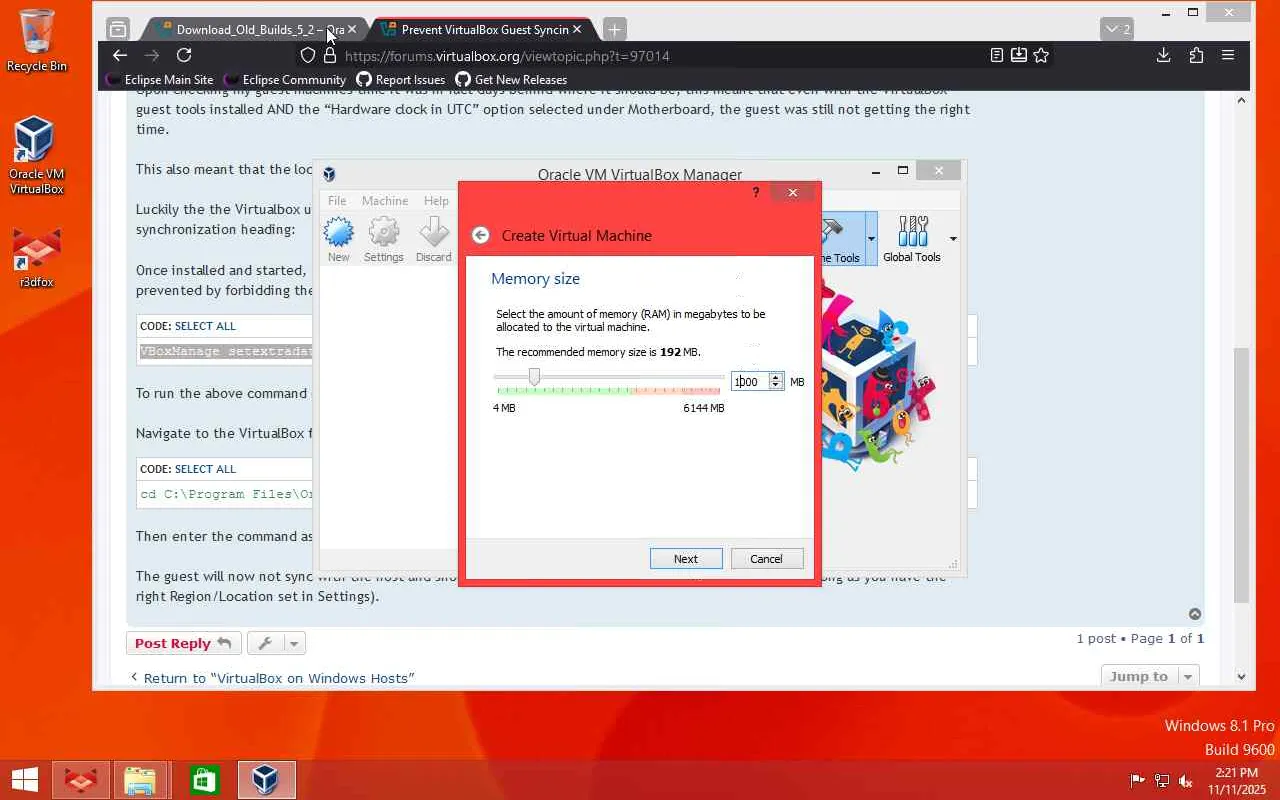Close the Download_Old_Builds_5_2 tab
This screenshot has height=800, width=1280.
(x=352, y=29)
